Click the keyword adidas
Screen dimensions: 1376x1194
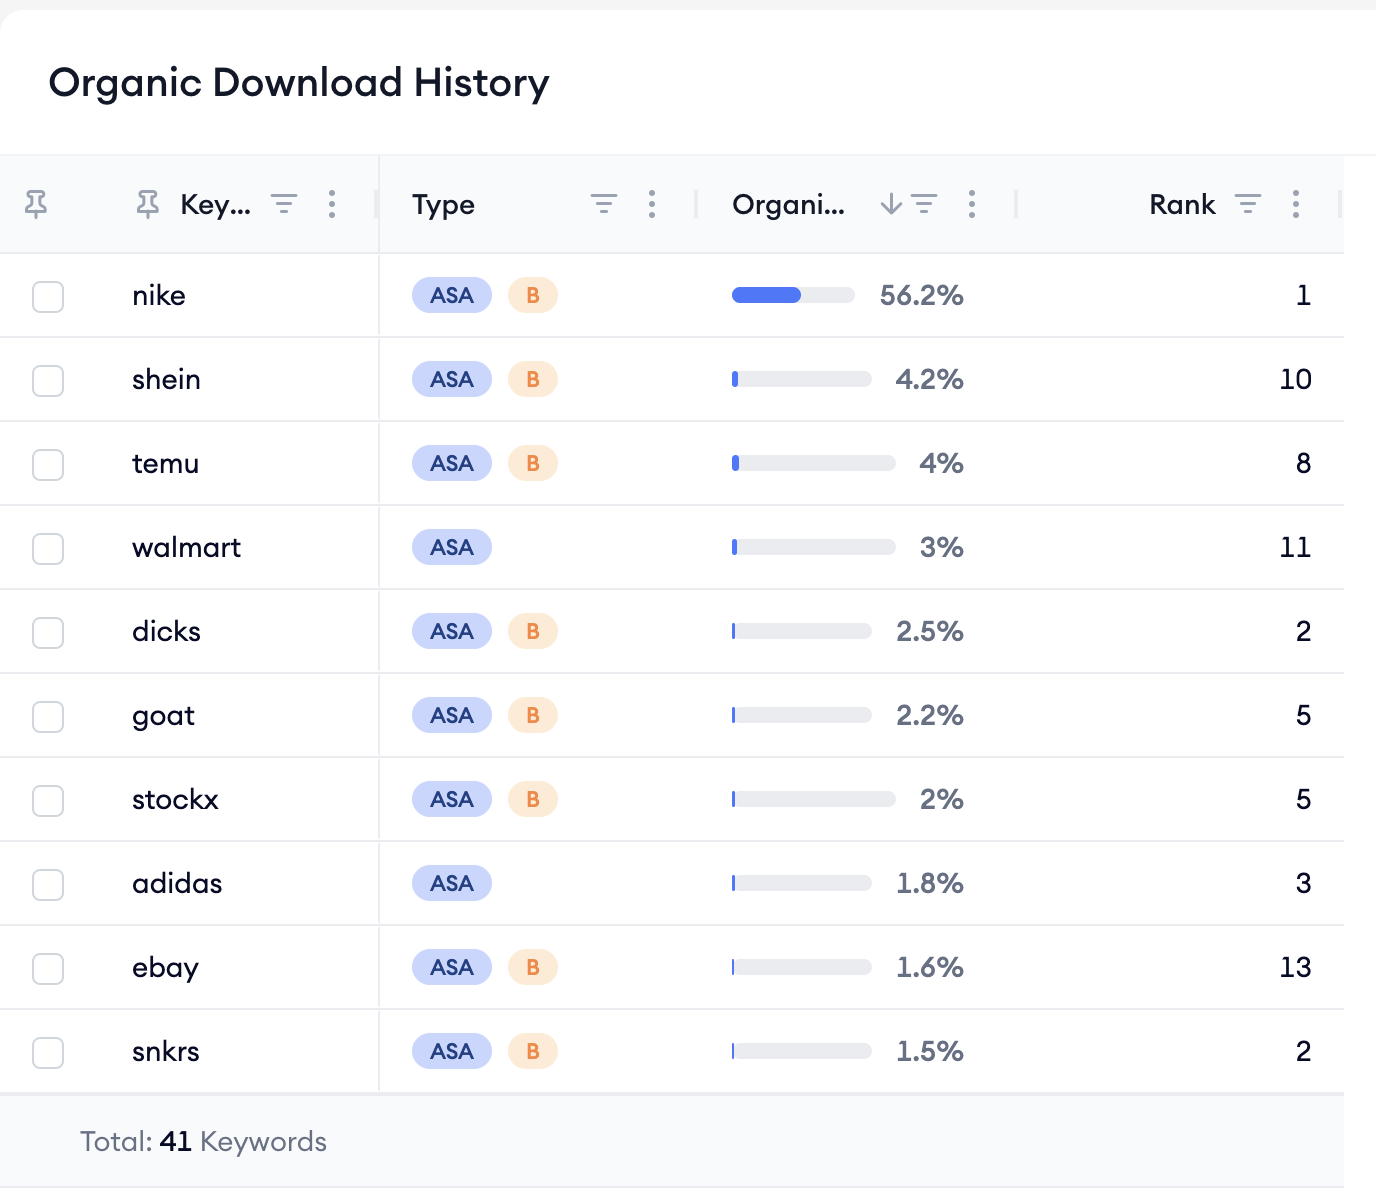point(177,883)
